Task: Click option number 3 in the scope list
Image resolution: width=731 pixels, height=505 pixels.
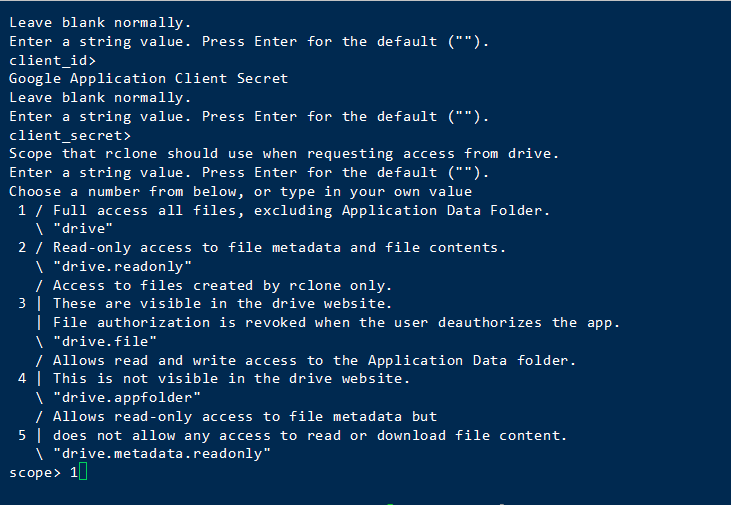Action: tap(21, 303)
